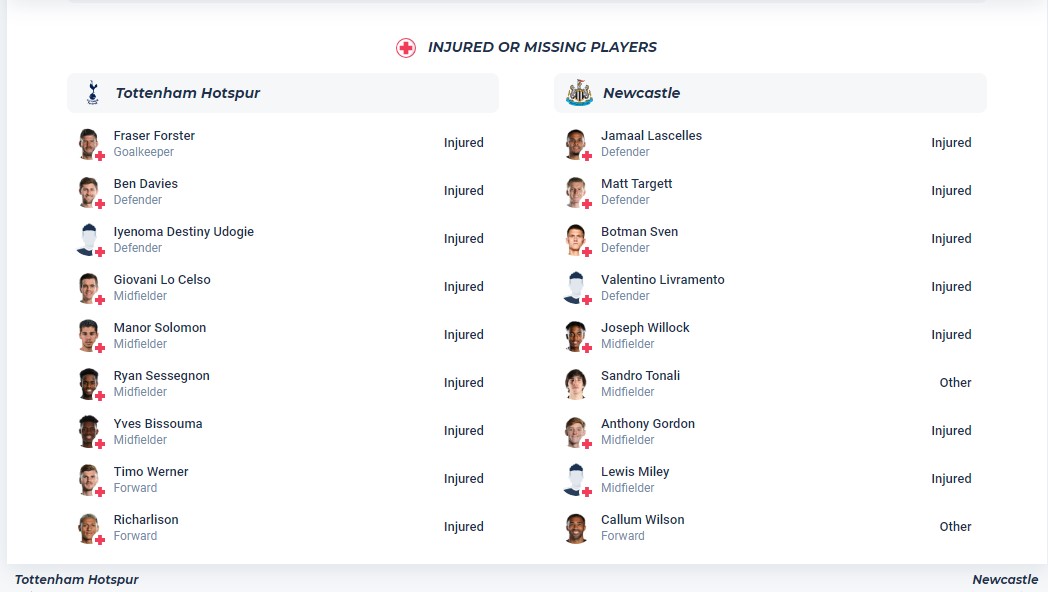The image size is (1048, 592).
Task: Open Anthony Gordon's player entry
Action: (x=647, y=424)
